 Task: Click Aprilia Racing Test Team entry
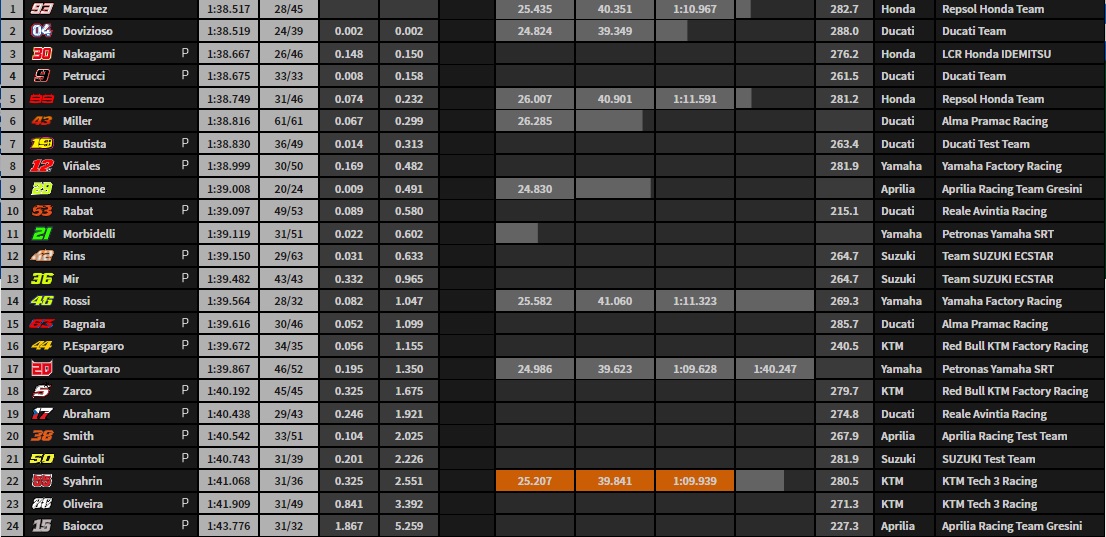tap(1004, 436)
